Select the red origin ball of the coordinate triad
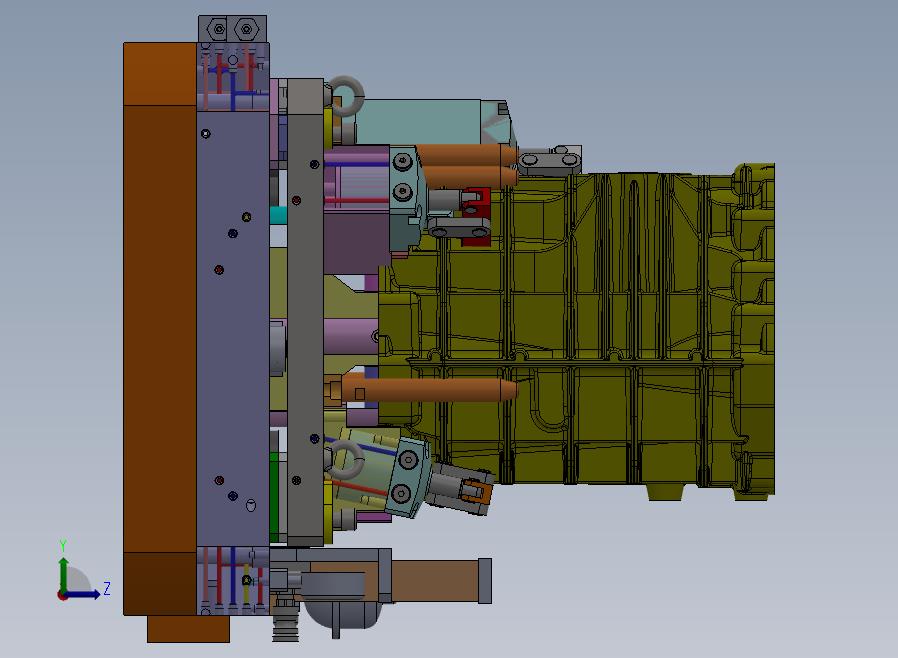 pyautogui.click(x=62, y=596)
